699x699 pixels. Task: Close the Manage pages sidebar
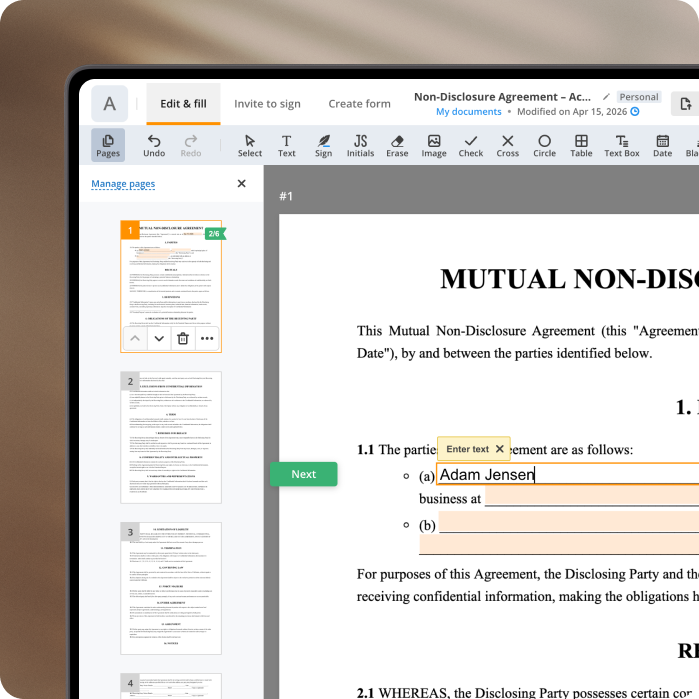tap(242, 183)
